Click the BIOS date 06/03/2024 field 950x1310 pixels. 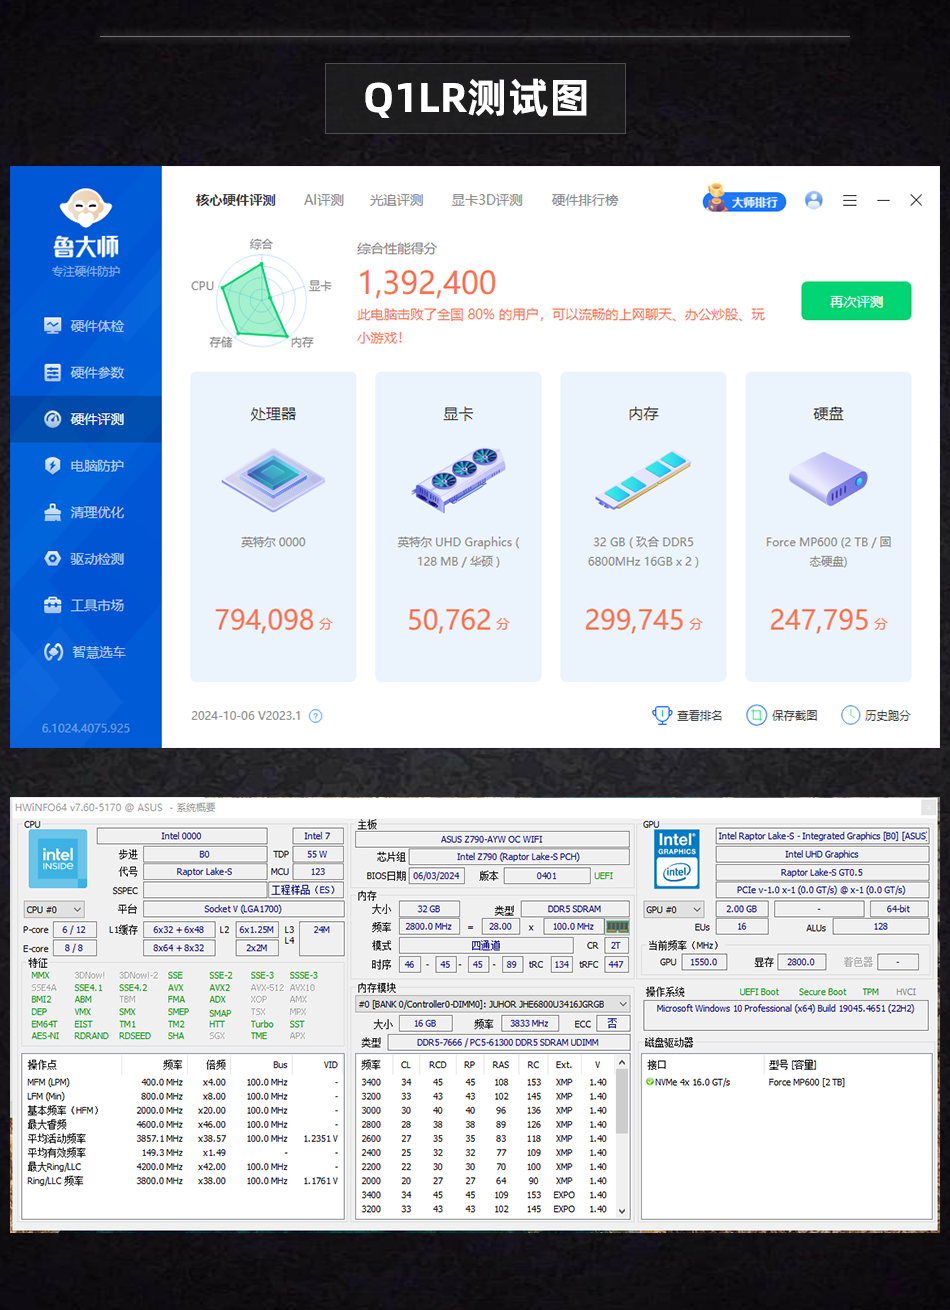436,876
